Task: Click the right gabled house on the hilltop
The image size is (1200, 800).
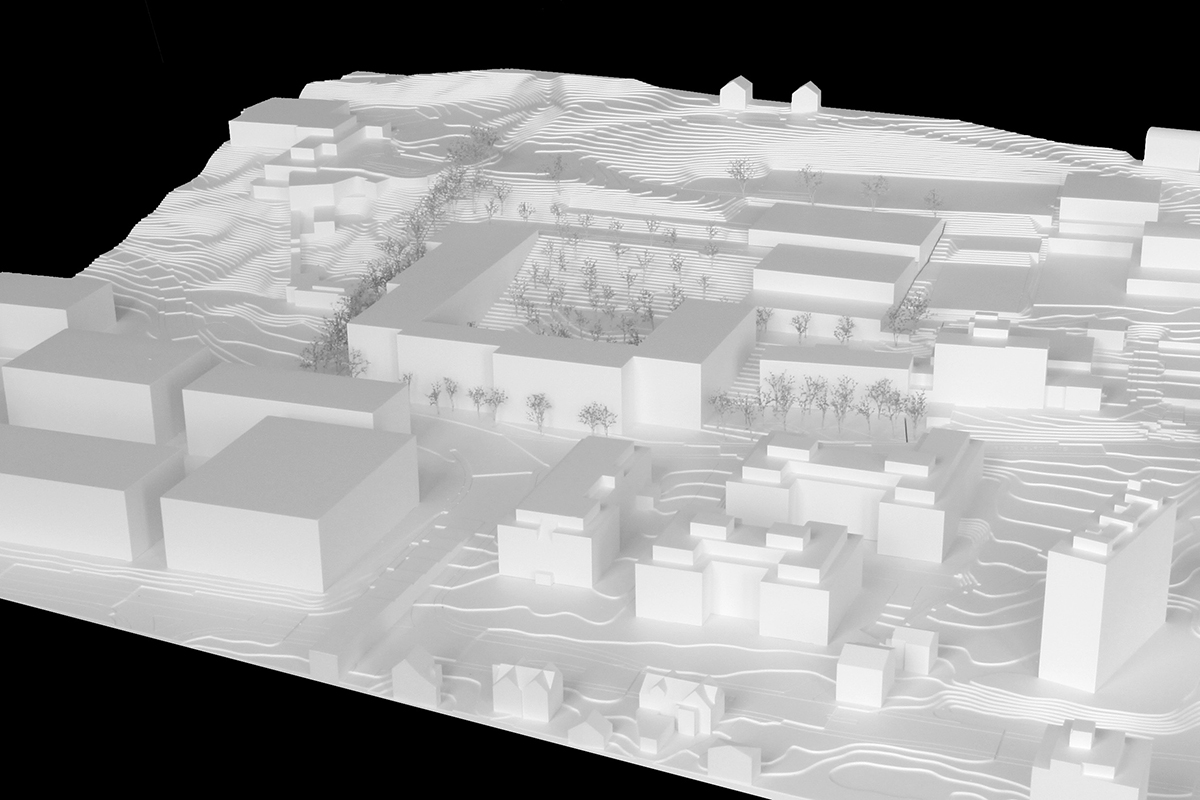Action: tap(806, 97)
